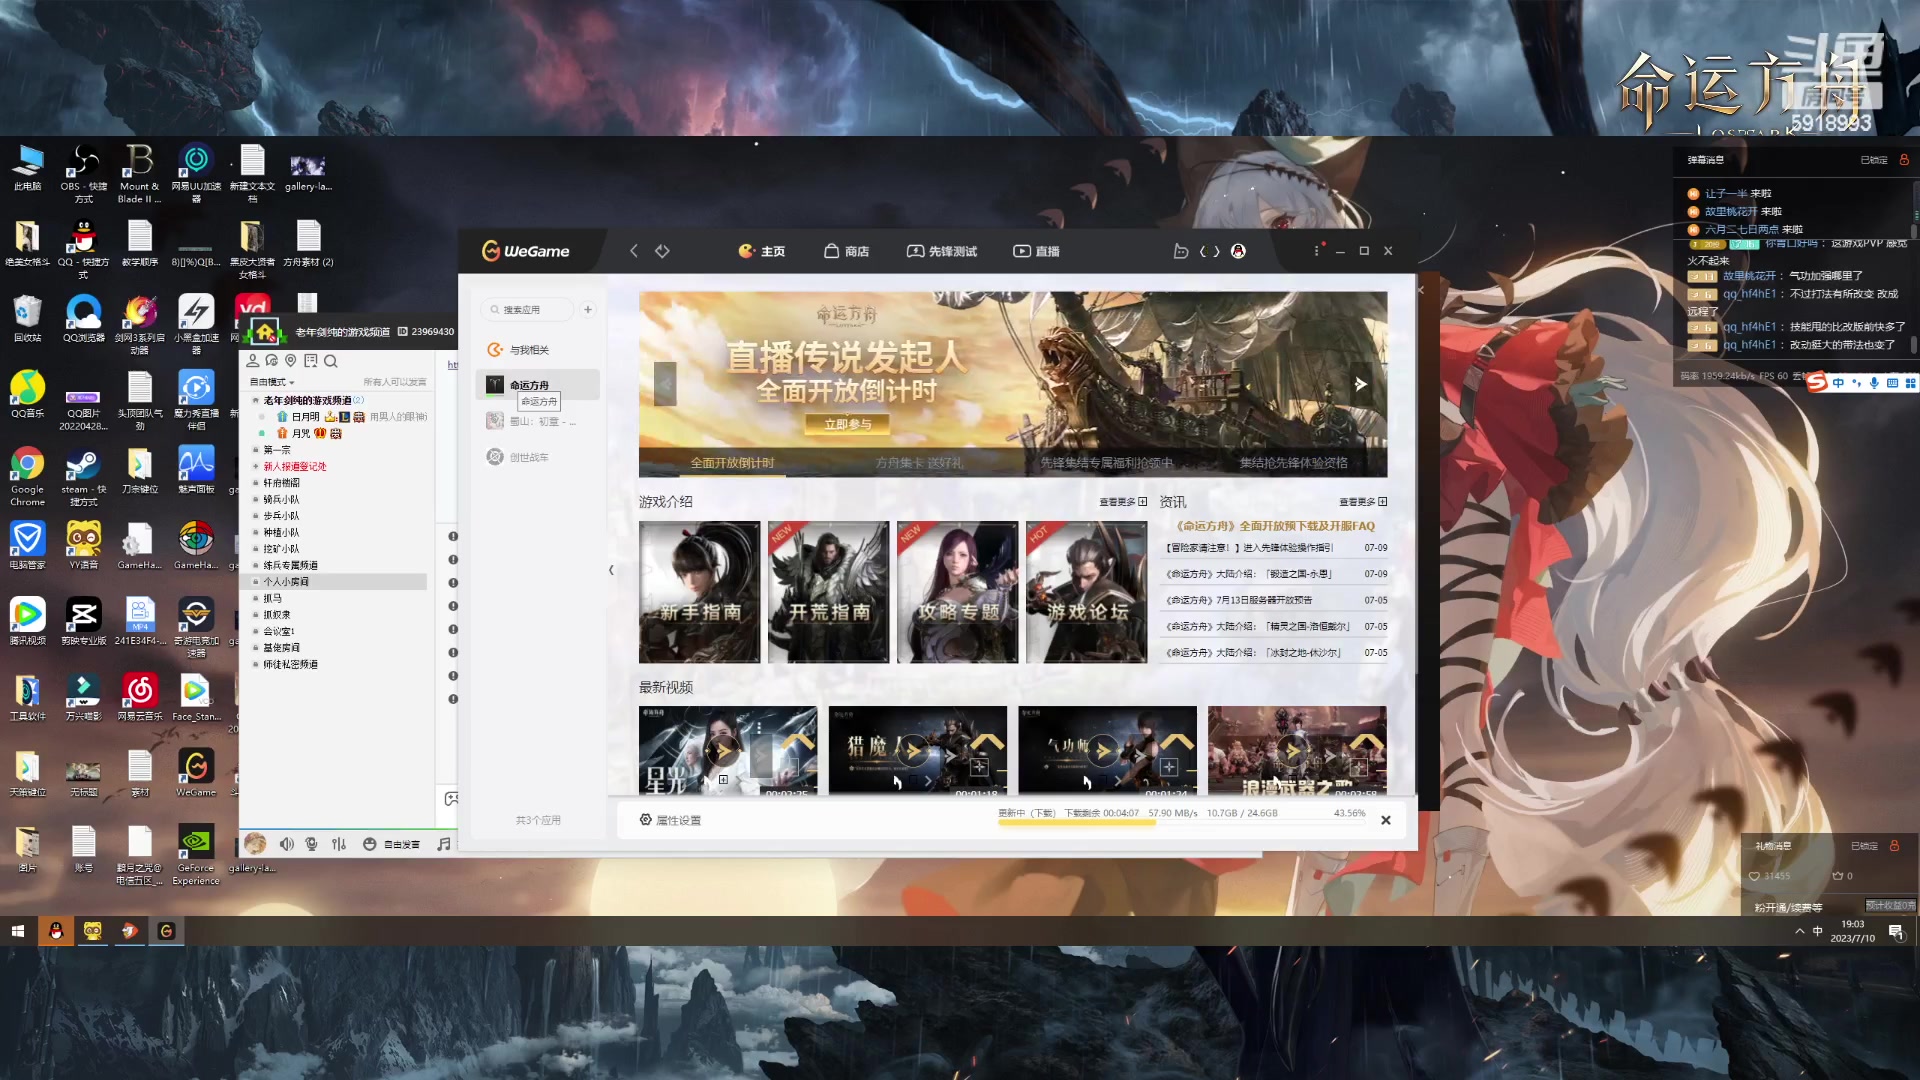Open the WeGame assistant robot icon
Screen dimensions: 1920x1080
[x=1181, y=251]
